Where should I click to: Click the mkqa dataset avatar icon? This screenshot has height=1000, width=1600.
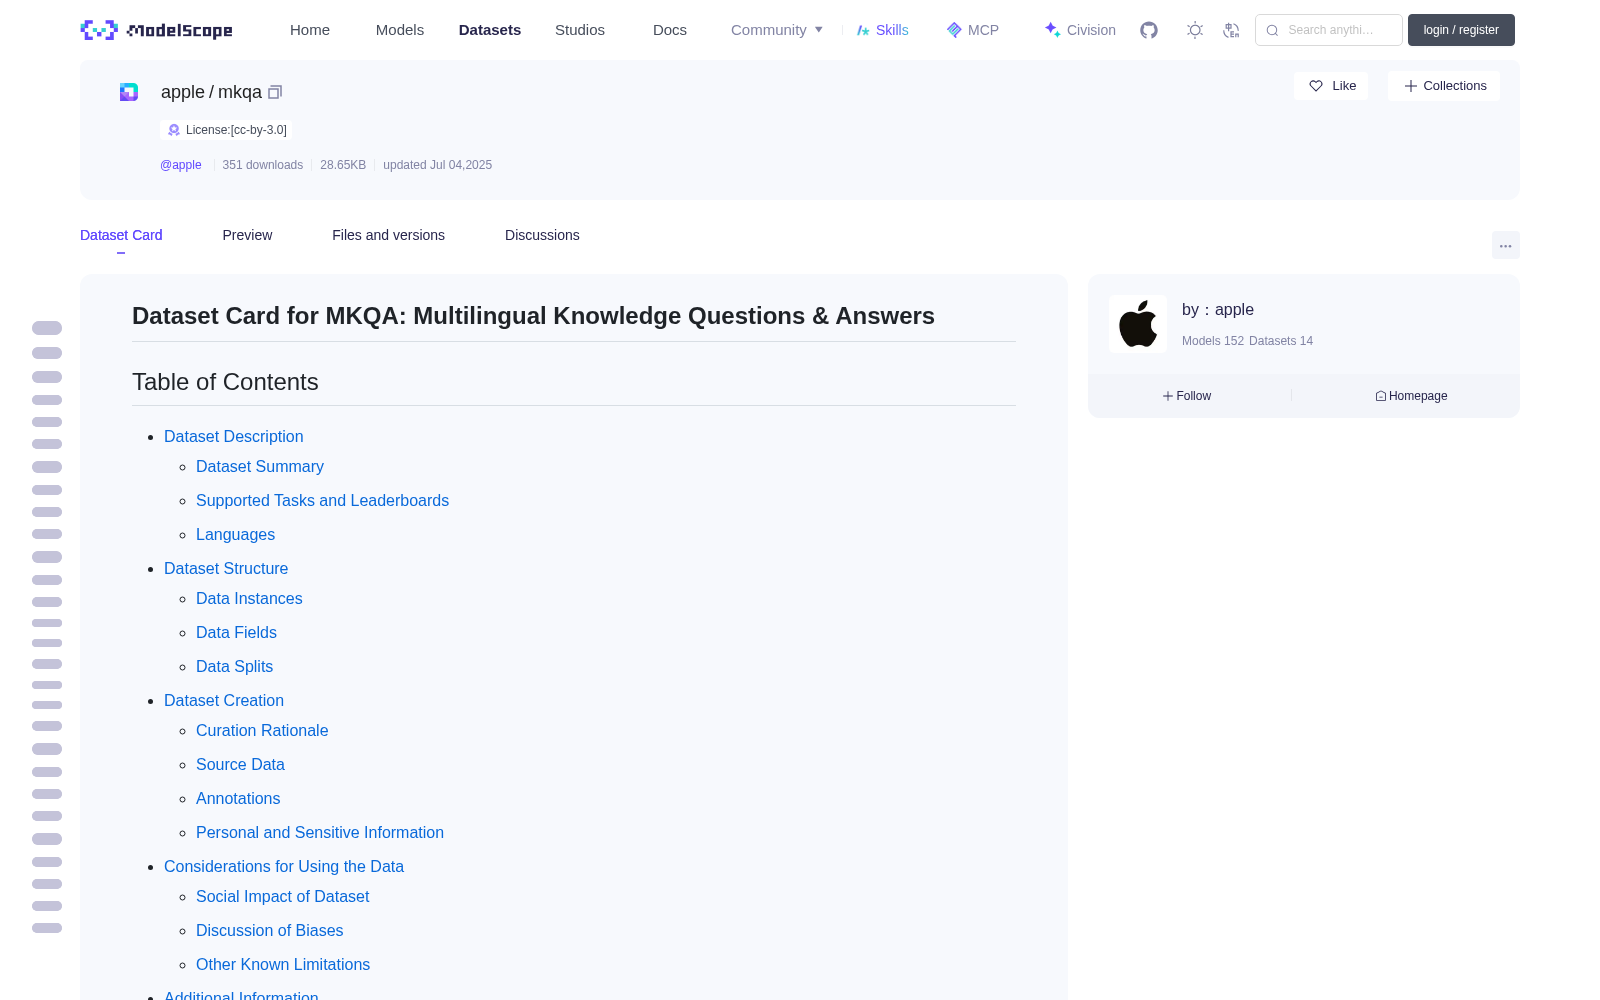[x=129, y=92]
